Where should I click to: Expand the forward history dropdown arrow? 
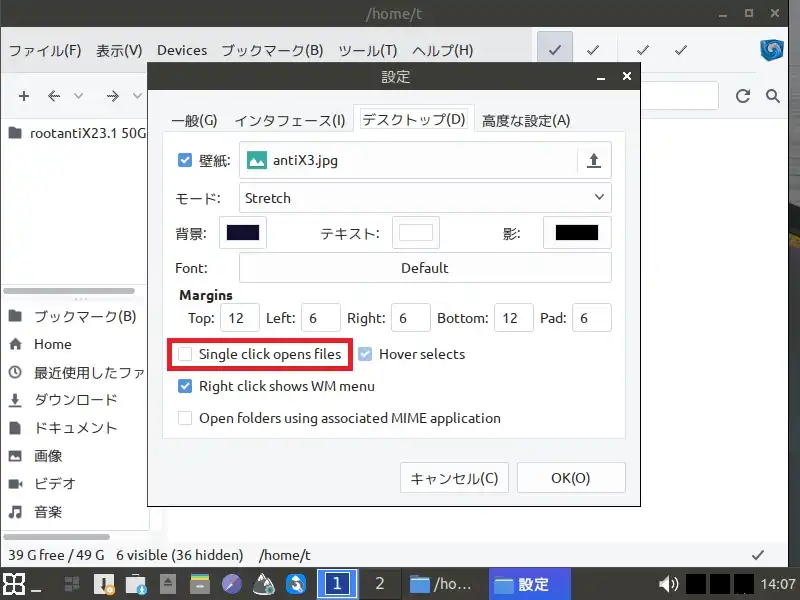[x=137, y=96]
